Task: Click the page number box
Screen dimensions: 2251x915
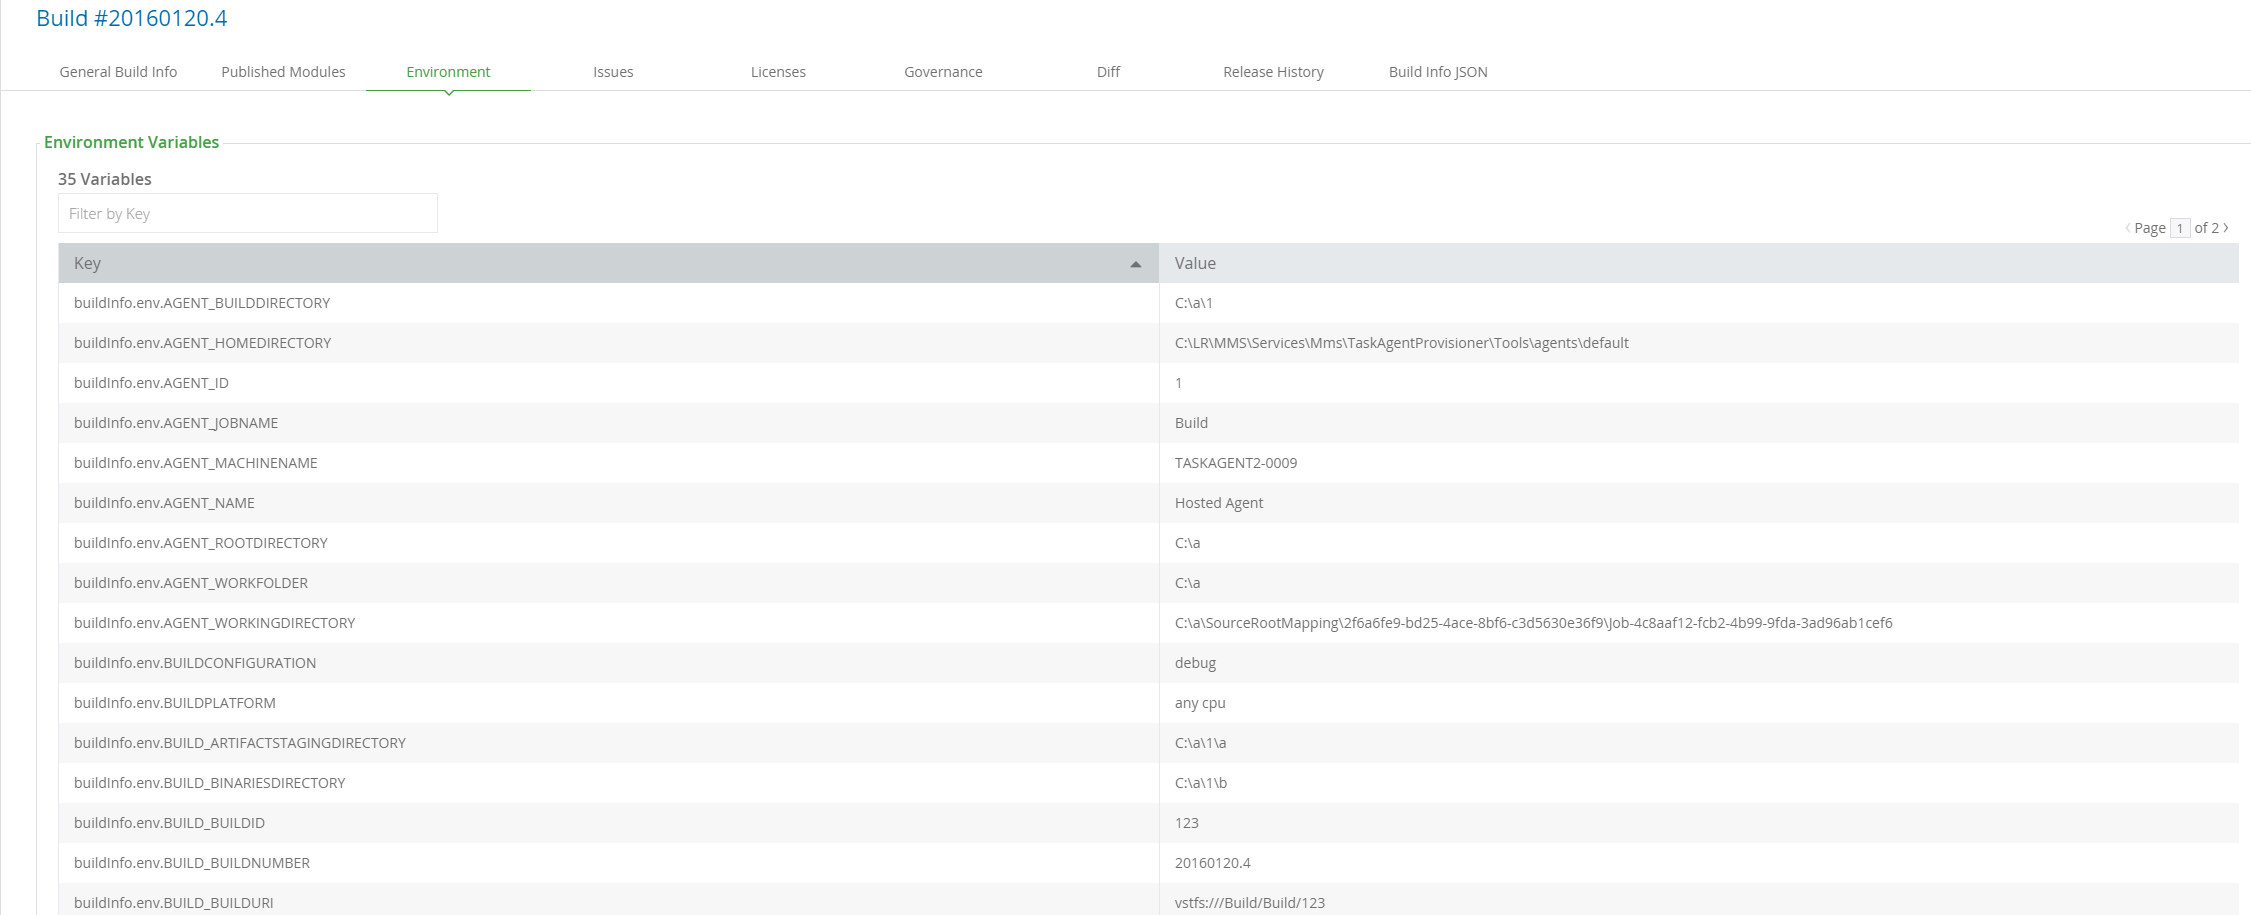Action: [2180, 228]
